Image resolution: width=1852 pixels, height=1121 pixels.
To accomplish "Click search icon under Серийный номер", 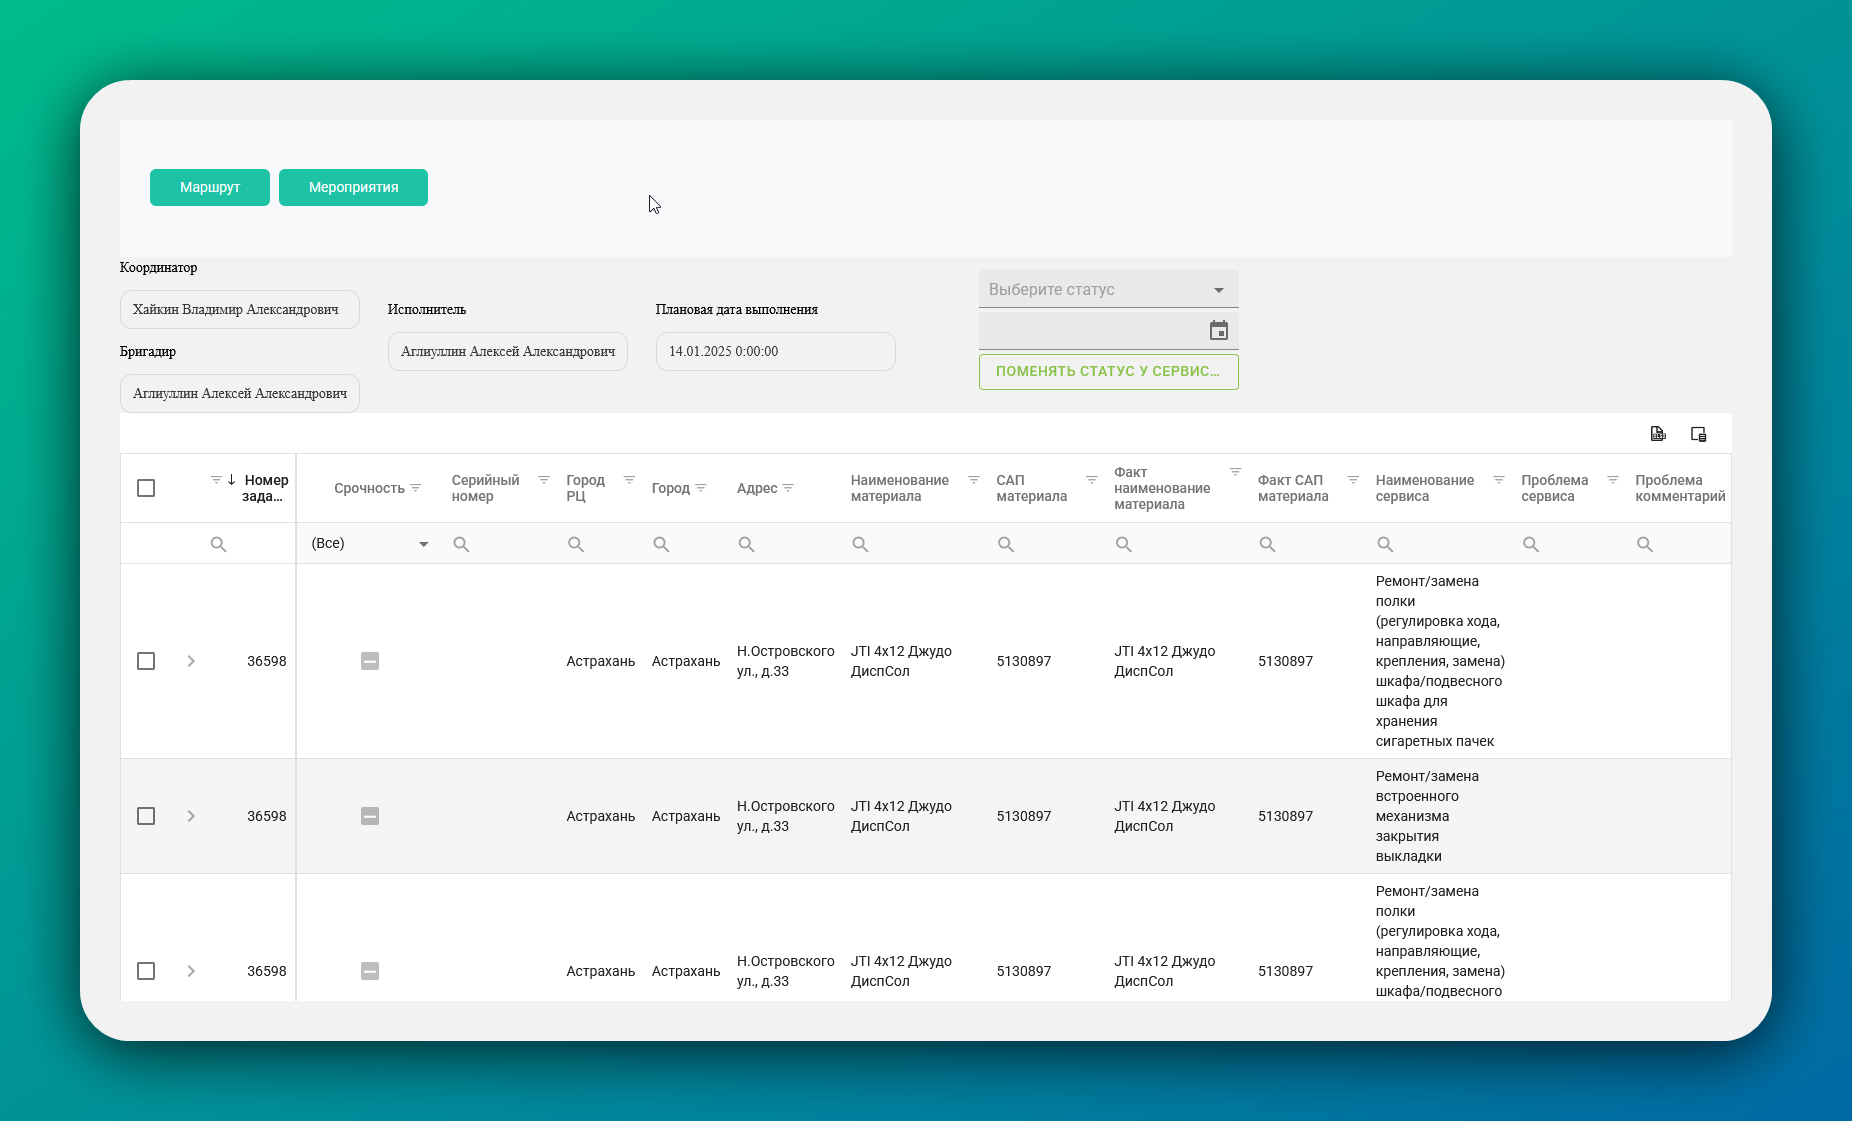I will coord(461,544).
